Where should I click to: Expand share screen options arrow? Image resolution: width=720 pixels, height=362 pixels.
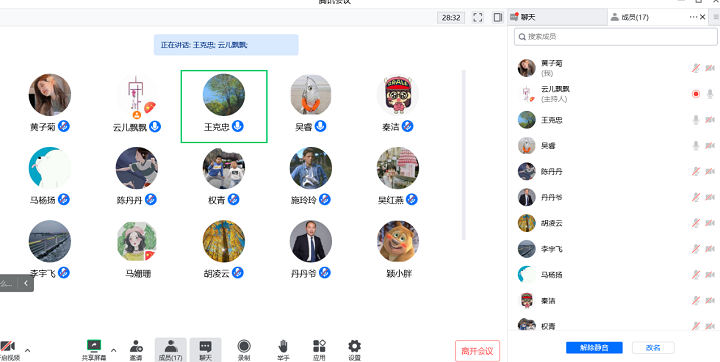click(113, 351)
